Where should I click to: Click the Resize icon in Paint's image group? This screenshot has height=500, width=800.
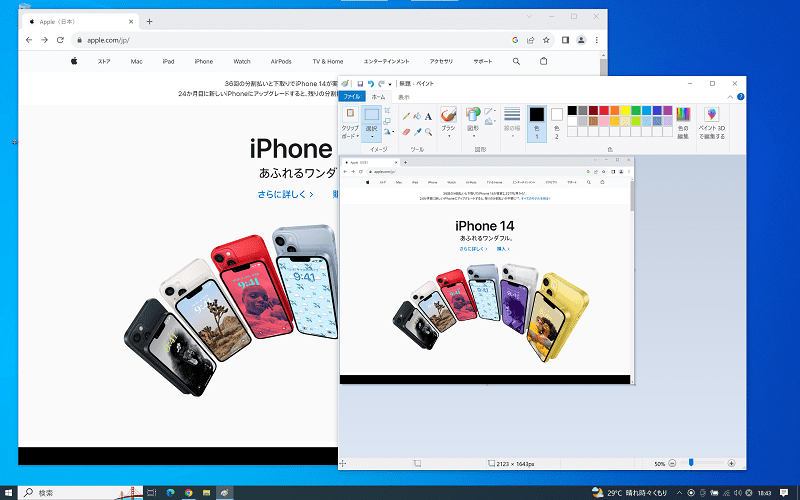tap(387, 121)
